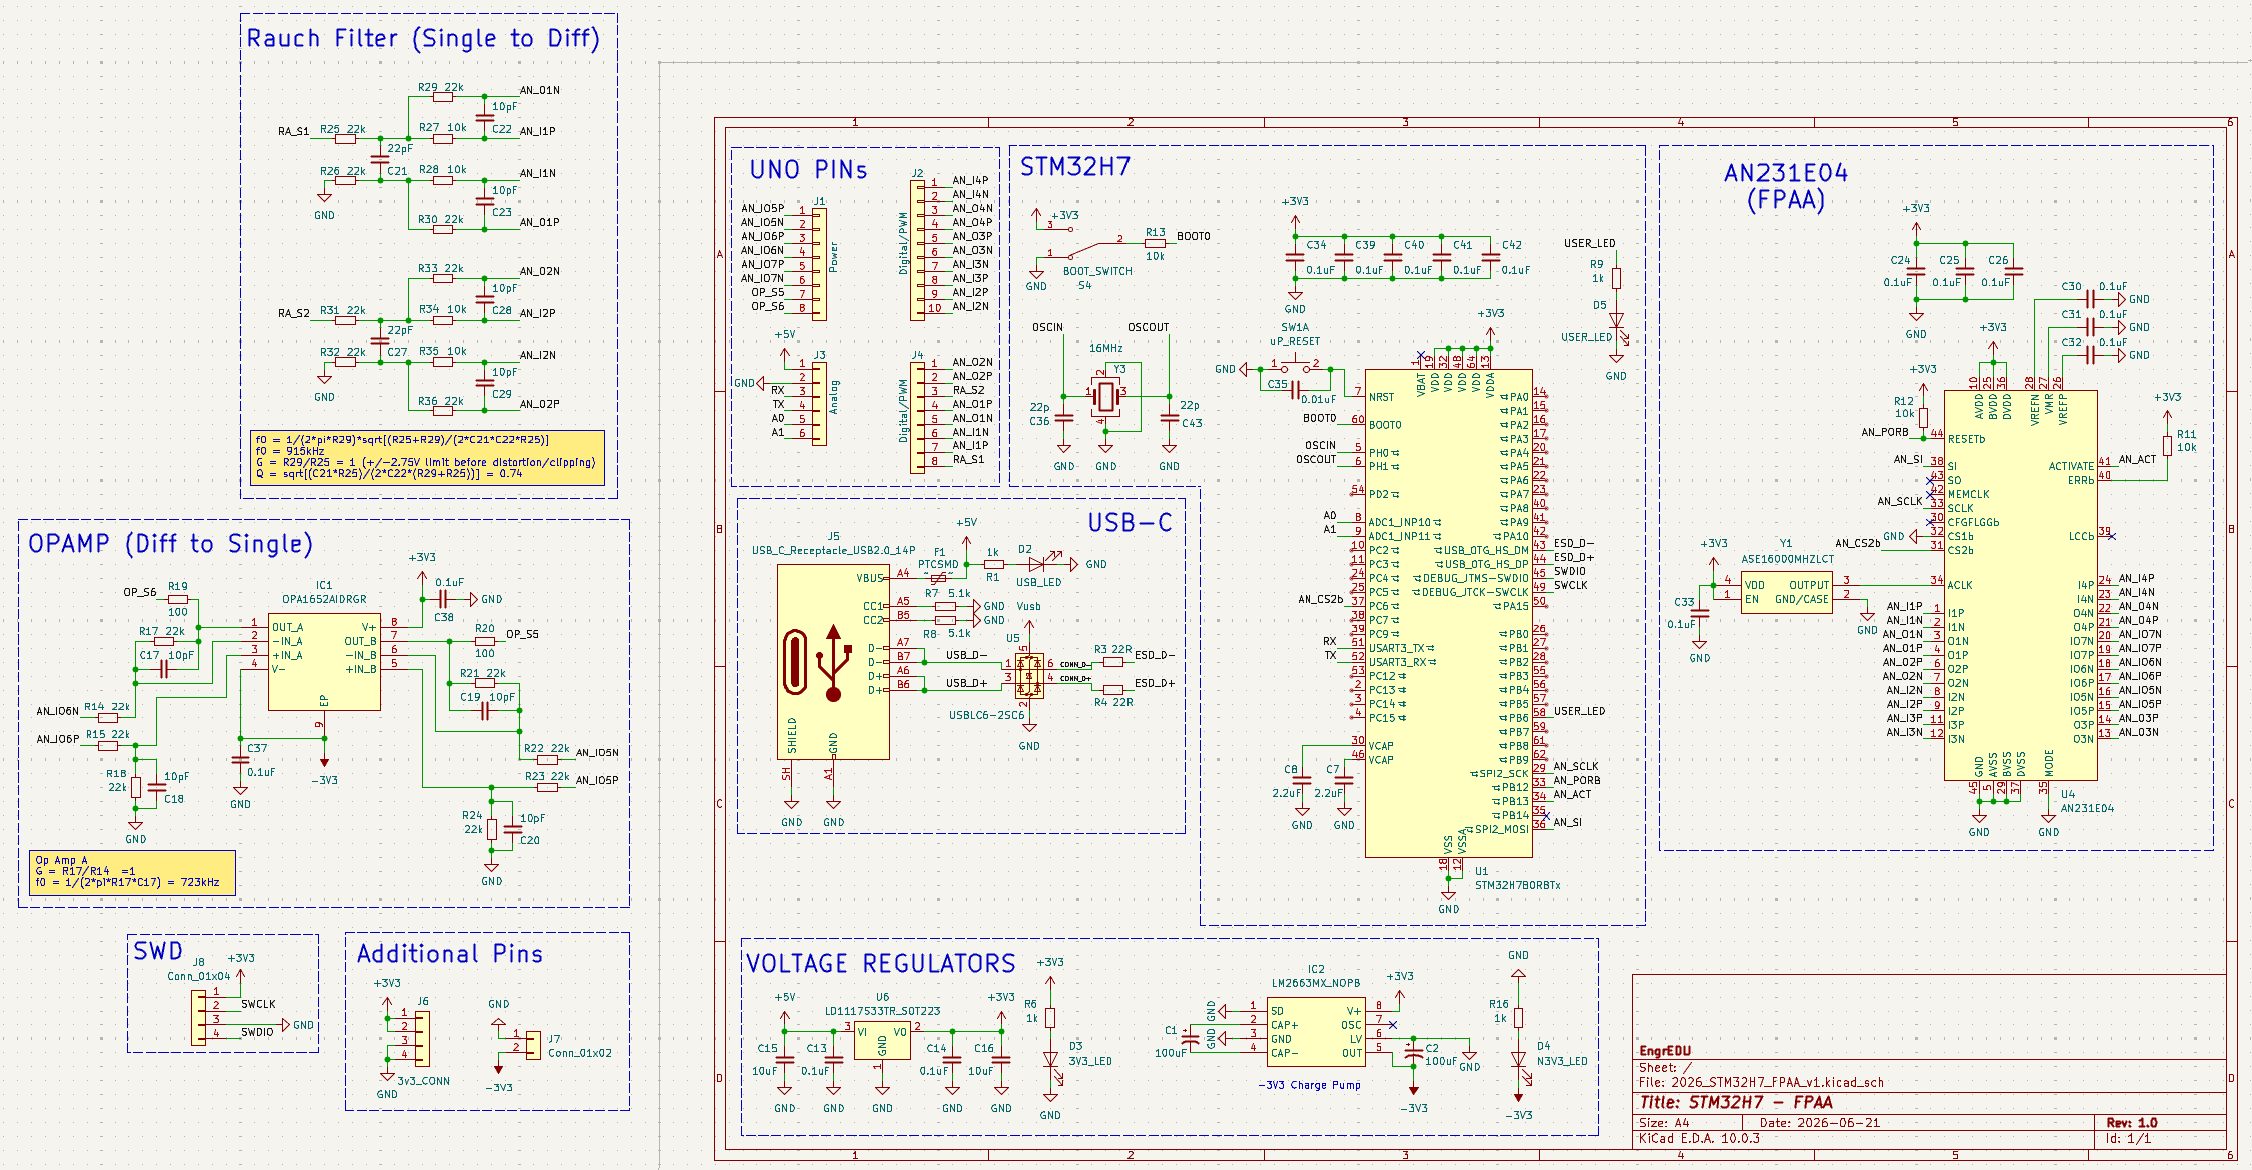Select the D3 3V3_LED diode symbol

(x=1050, y=1059)
